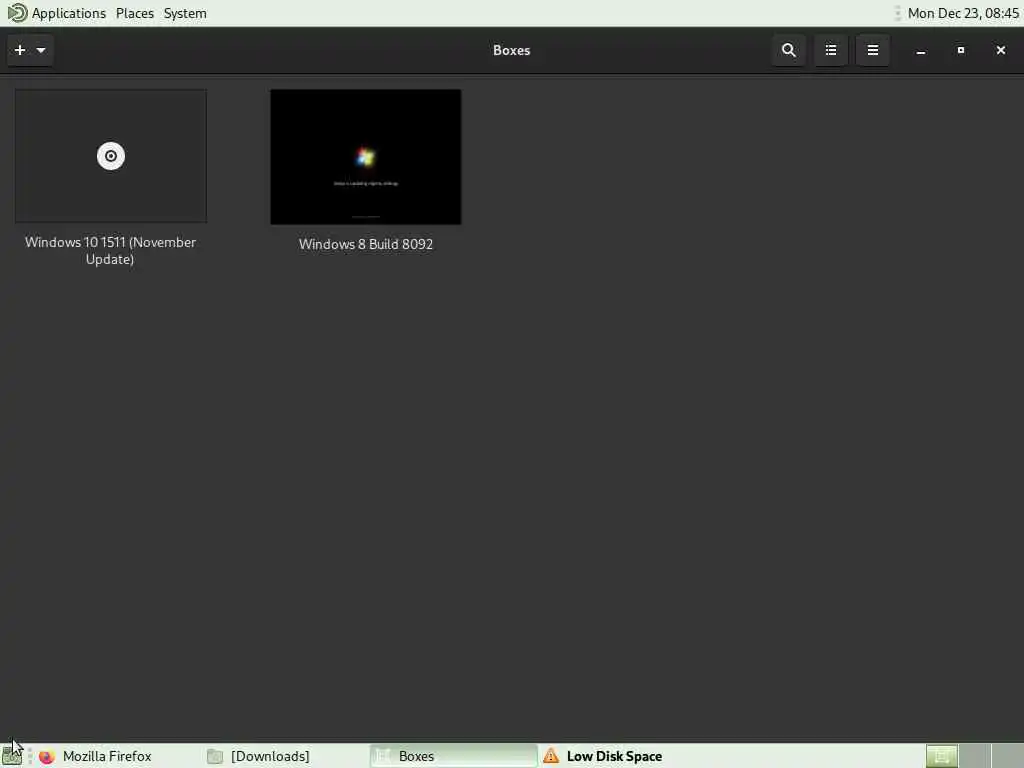Viewport: 1024px width, 768px height.
Task: Open the System menu
Action: pyautogui.click(x=185, y=13)
